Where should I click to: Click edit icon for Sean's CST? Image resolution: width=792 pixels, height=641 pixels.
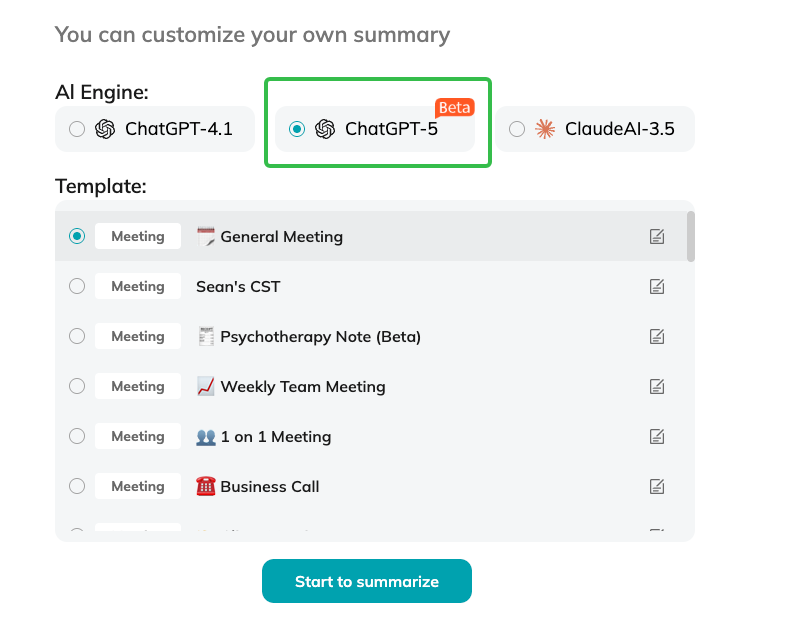pos(657,287)
